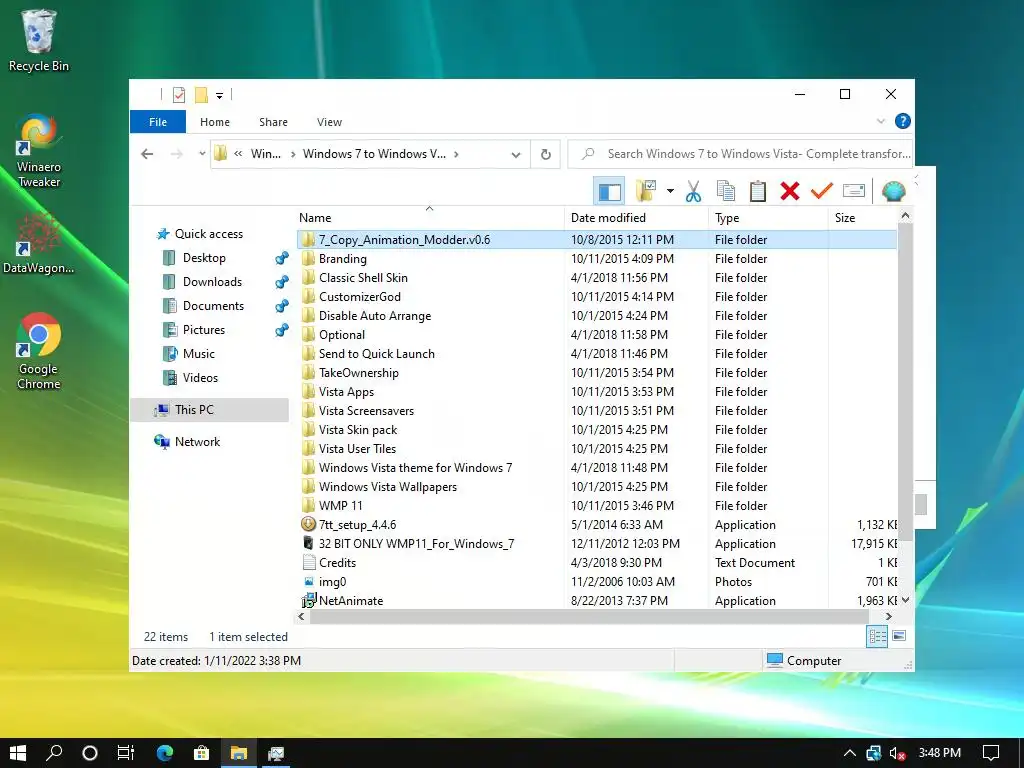Select the 7tt_setup_4.4.6 application file

pos(596,525)
